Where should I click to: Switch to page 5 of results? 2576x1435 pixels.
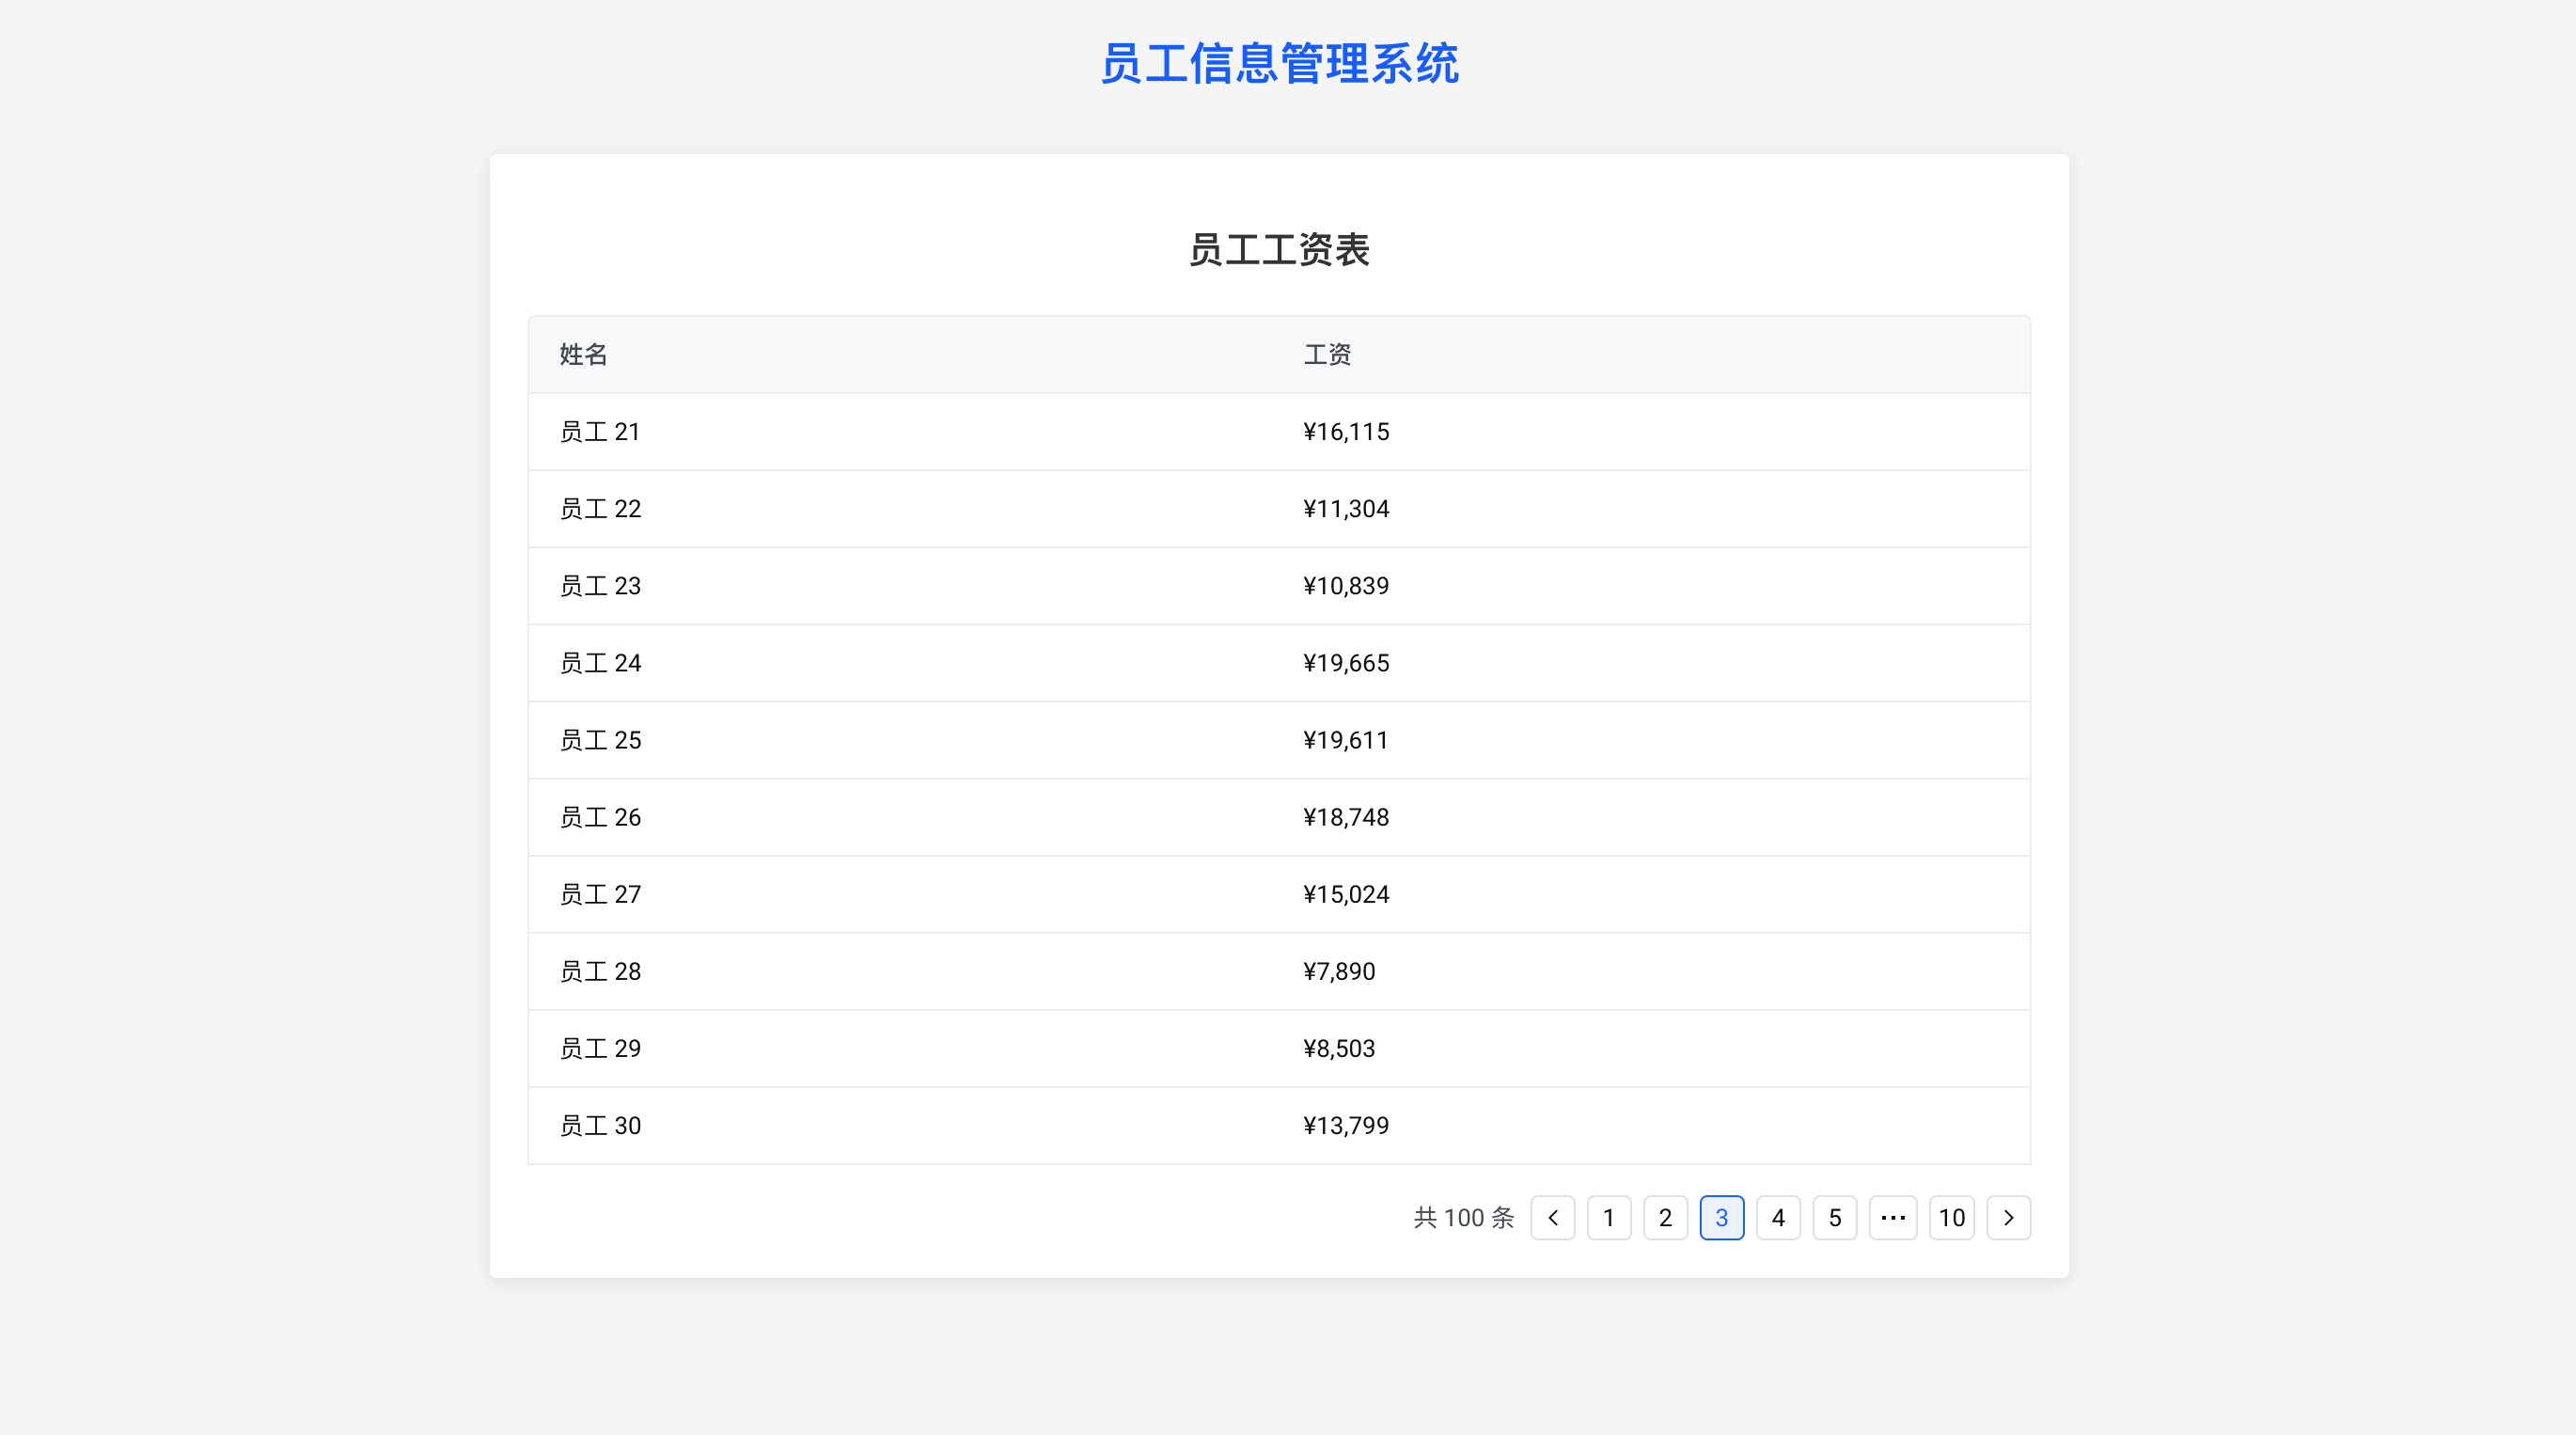(1834, 1217)
